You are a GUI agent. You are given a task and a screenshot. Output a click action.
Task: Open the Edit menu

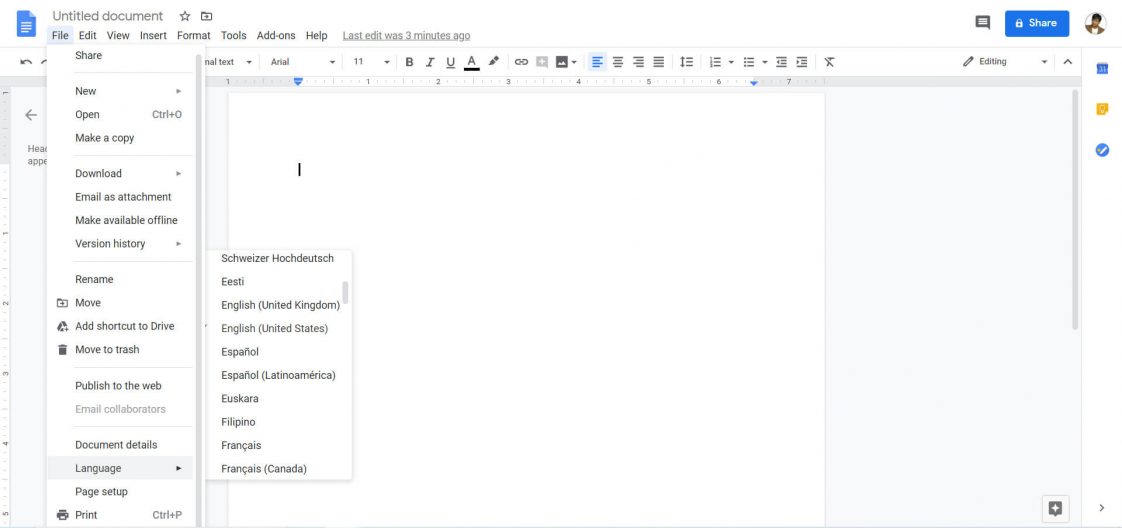[x=87, y=36]
